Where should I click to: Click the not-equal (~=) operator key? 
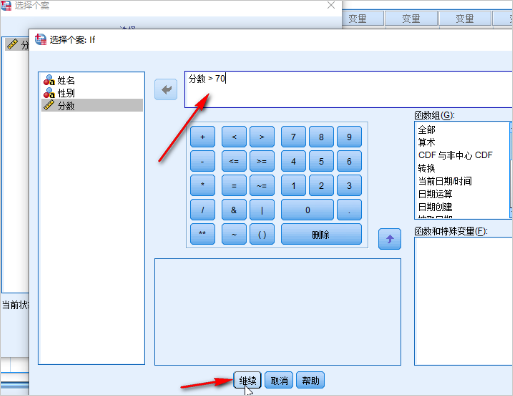point(262,186)
